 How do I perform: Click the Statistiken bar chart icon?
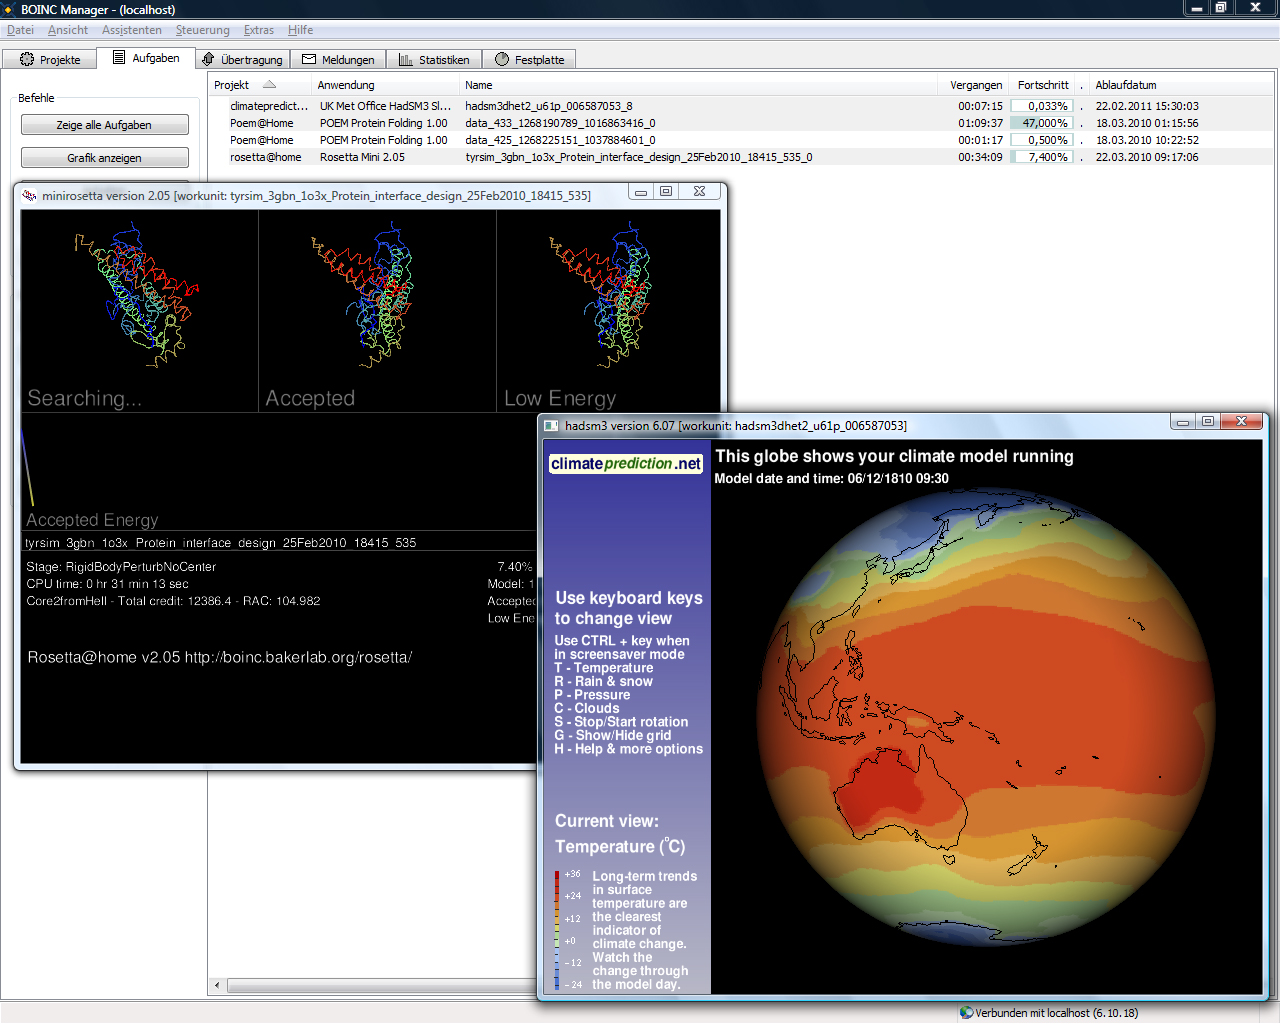tap(405, 60)
